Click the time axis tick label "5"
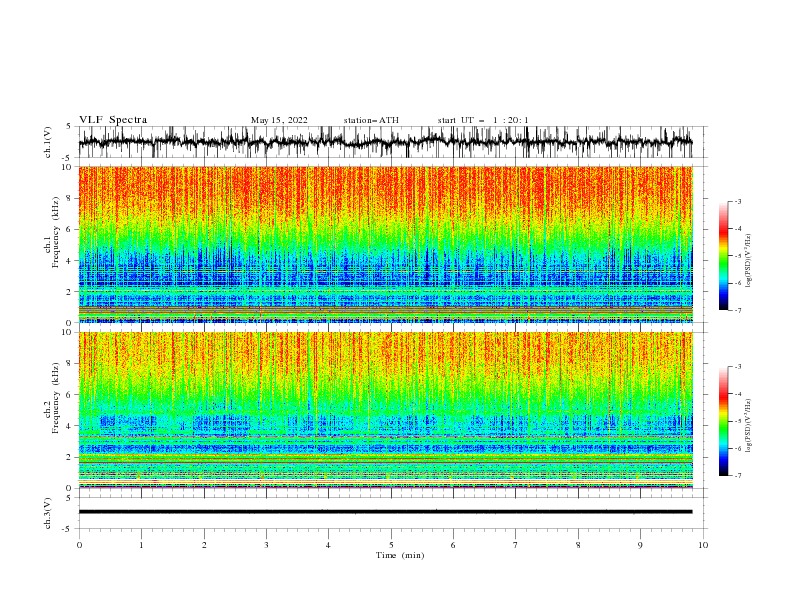792x612 pixels. tap(391, 545)
